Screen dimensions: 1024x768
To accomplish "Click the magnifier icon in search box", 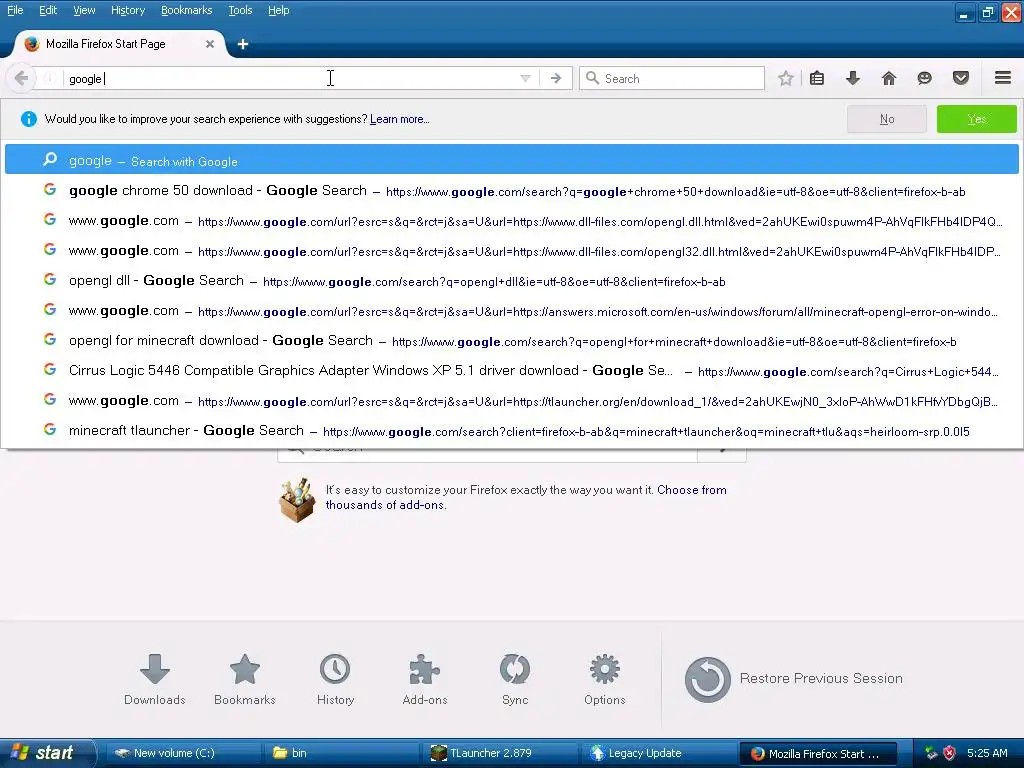I will pyautogui.click(x=592, y=78).
